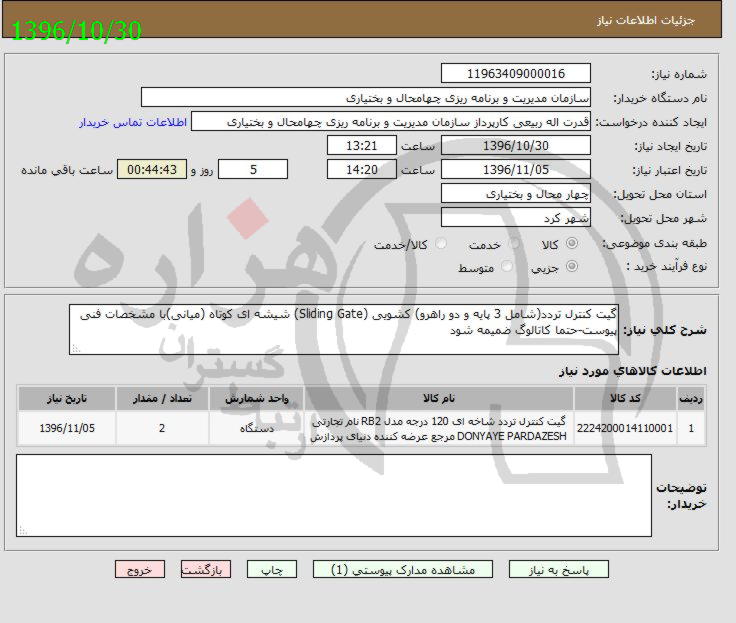This screenshot has height=623, width=736.
Task: Click remaining time field 00:44:43
Action: coord(152,169)
